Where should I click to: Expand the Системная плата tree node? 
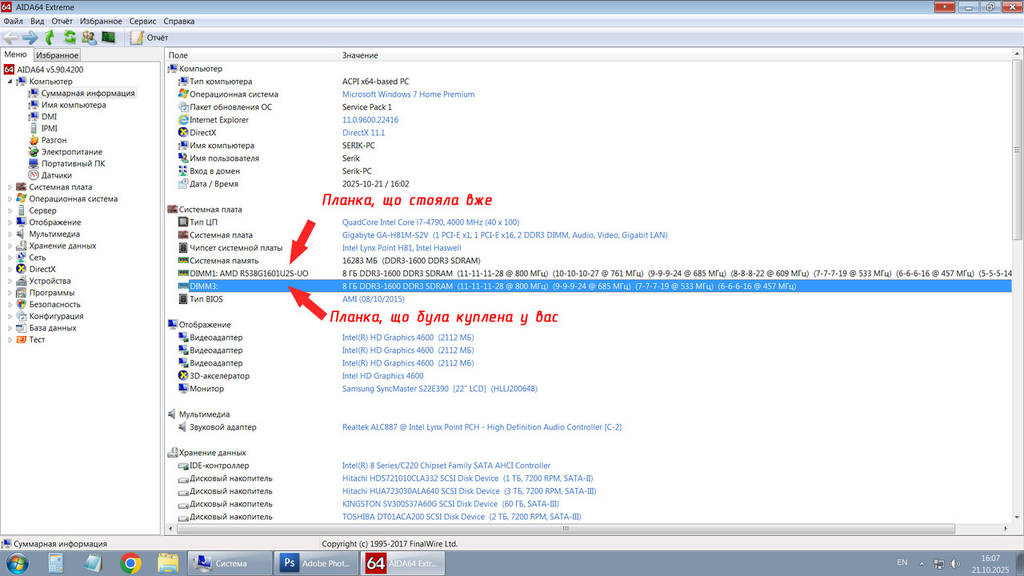[x=10, y=187]
